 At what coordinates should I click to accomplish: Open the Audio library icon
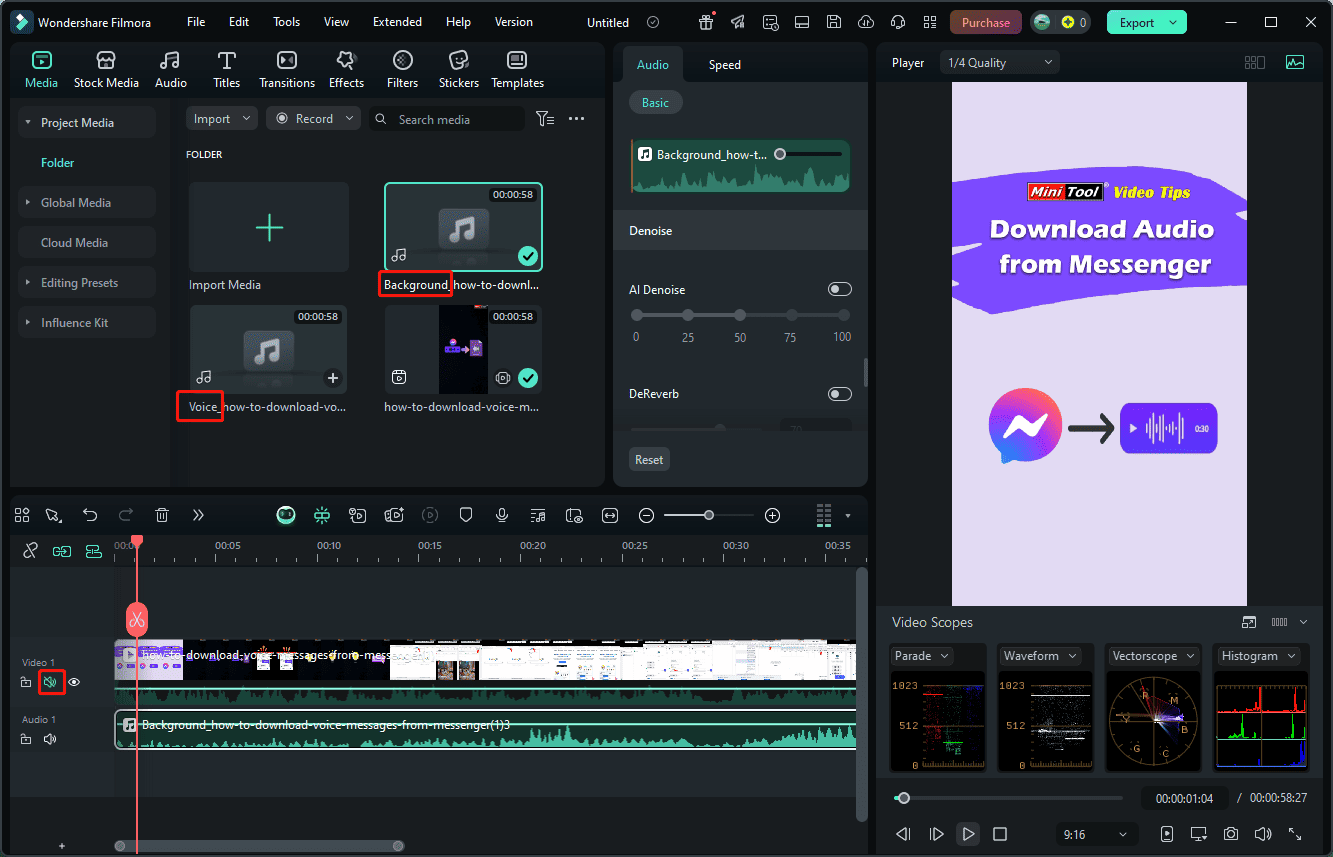pos(171,70)
